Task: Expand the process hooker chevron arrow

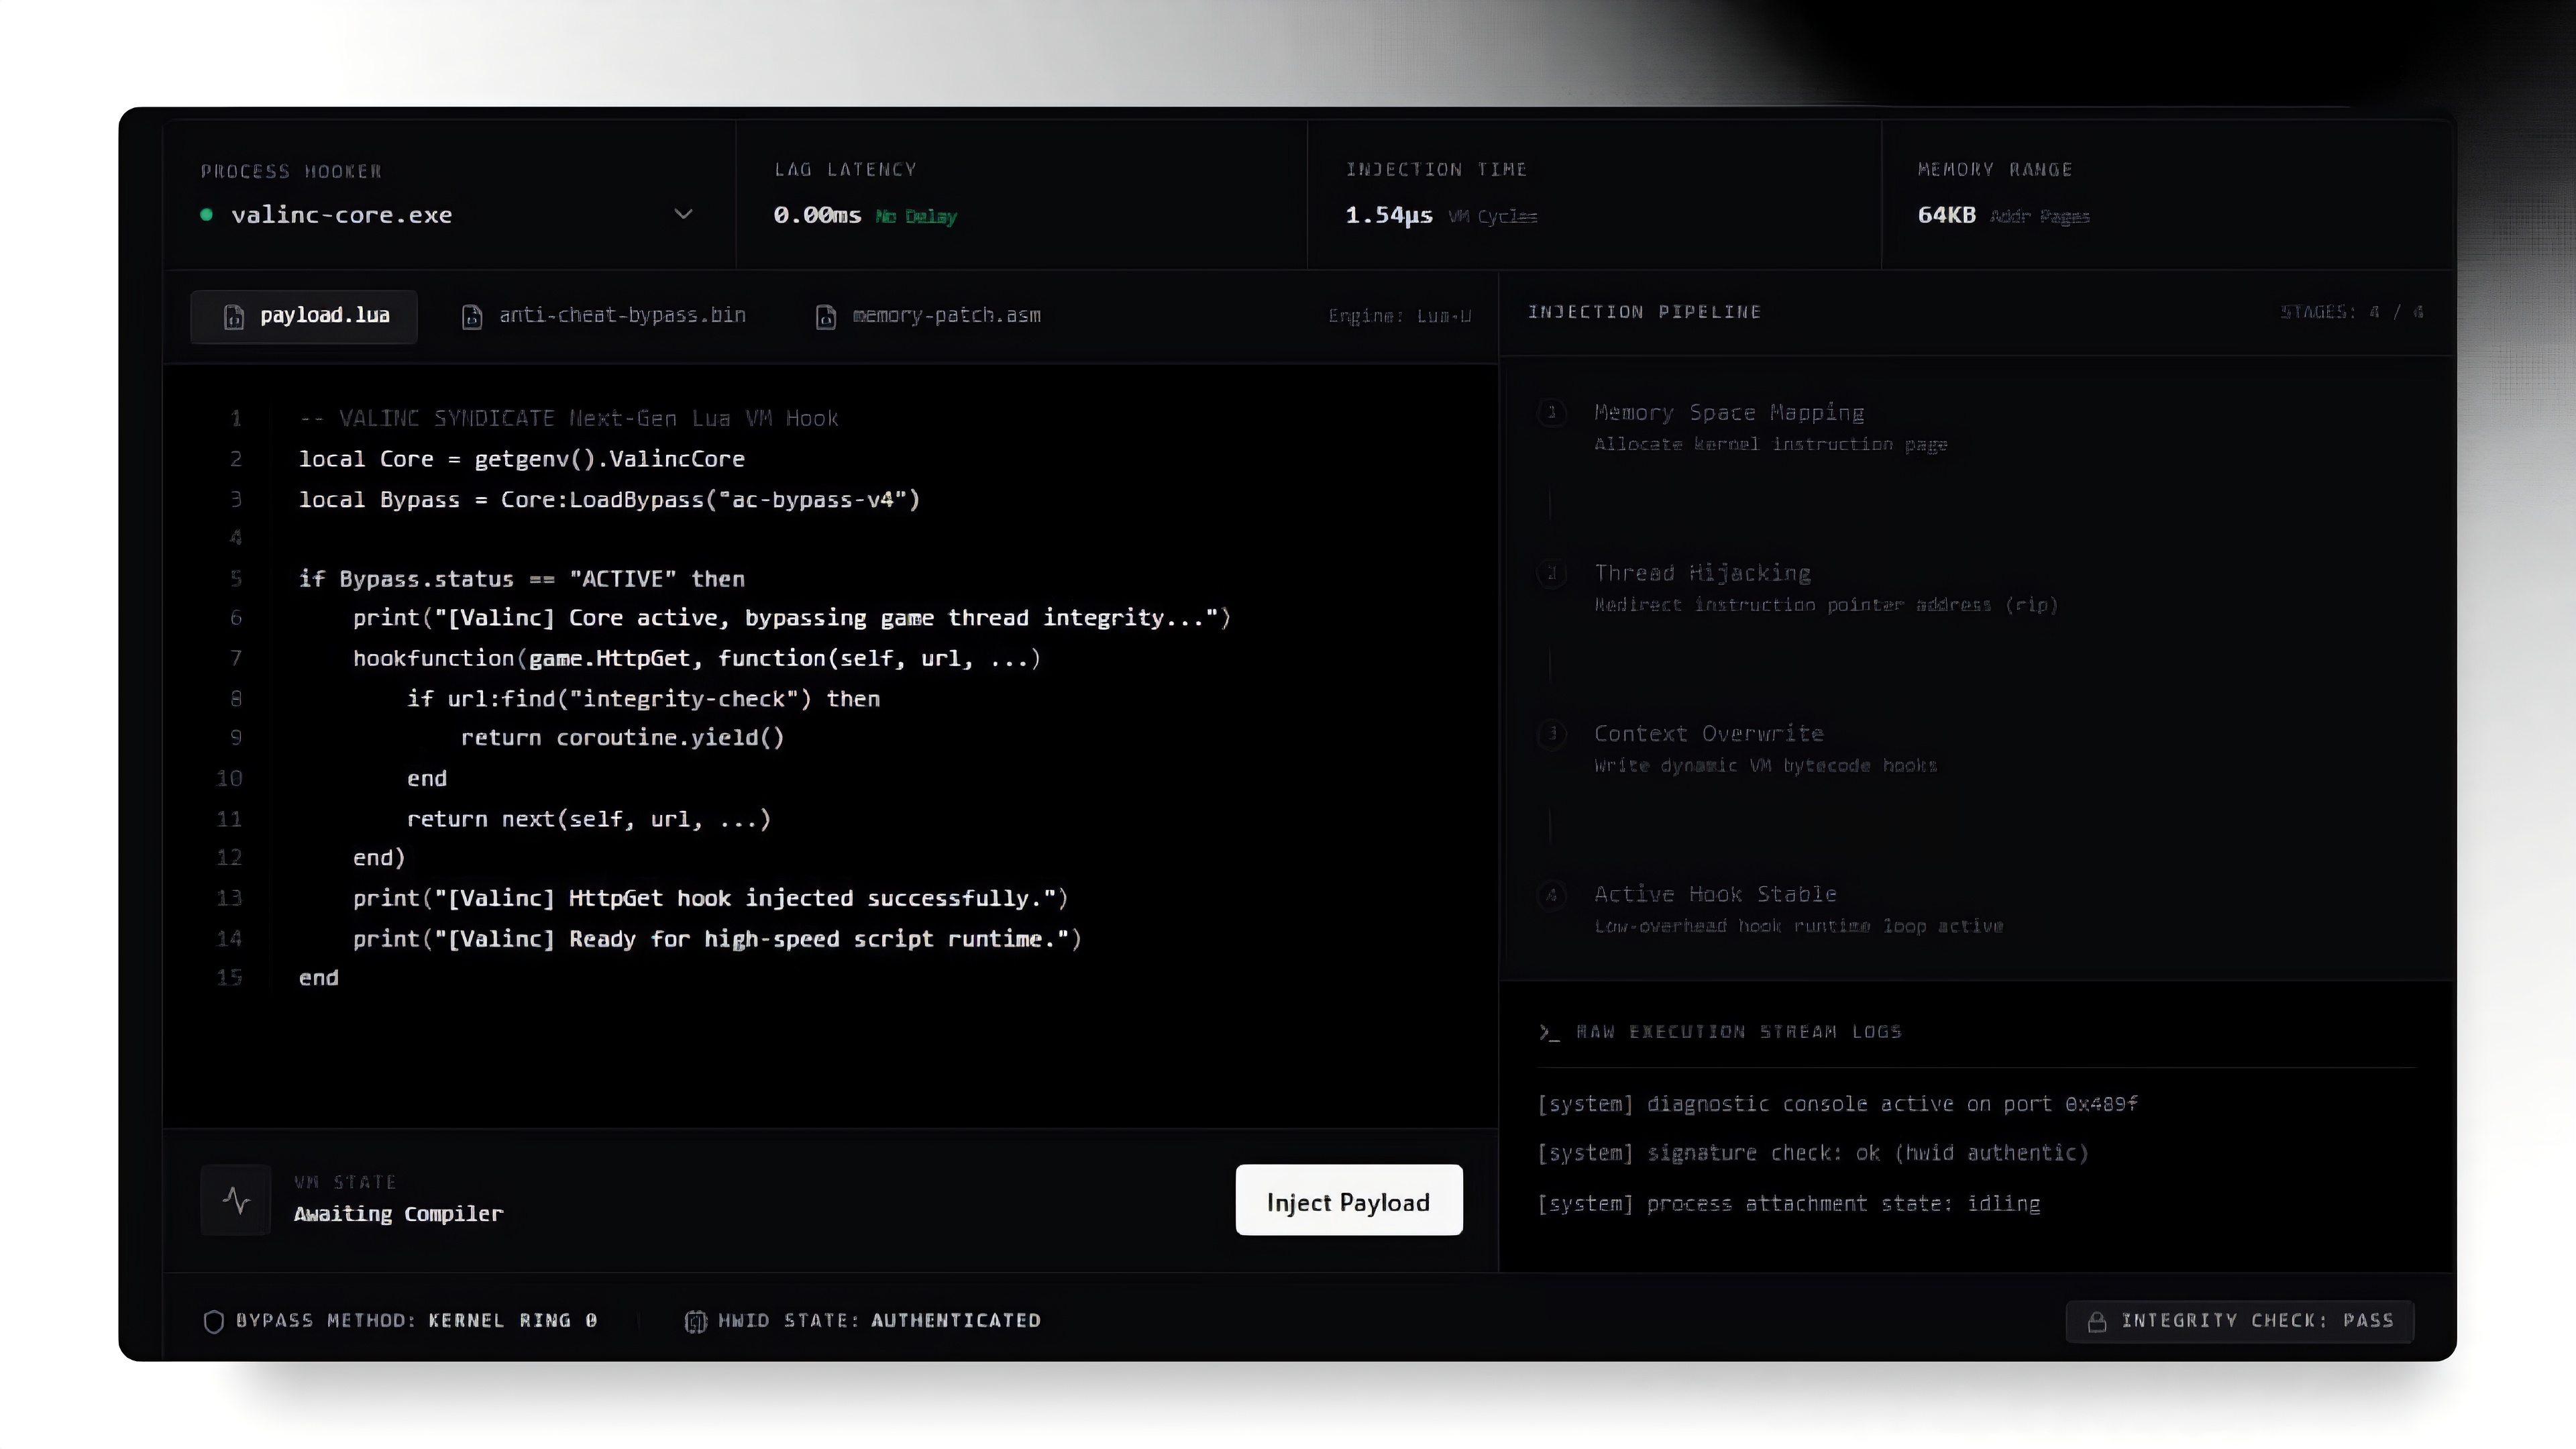Action: point(683,214)
